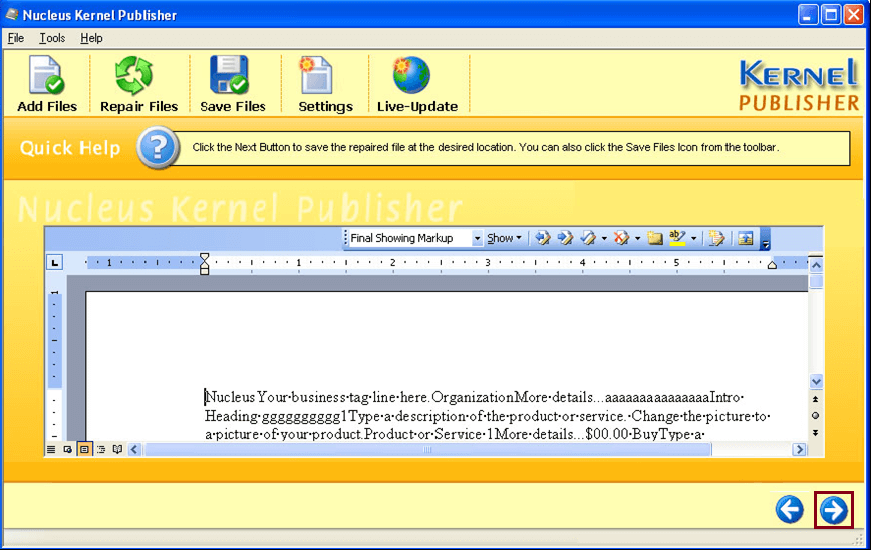Start repair with Repair Files icon
This screenshot has width=871, height=550.
(139, 84)
